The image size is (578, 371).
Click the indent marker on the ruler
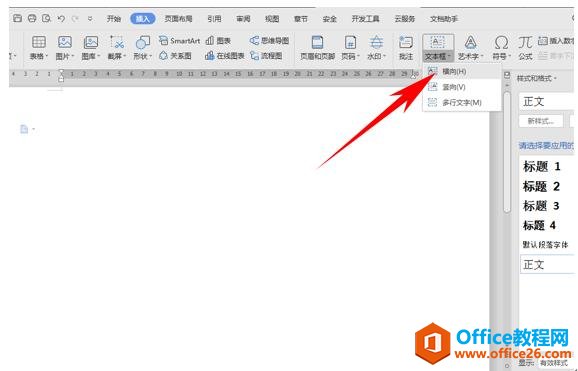pyautogui.click(x=61, y=75)
